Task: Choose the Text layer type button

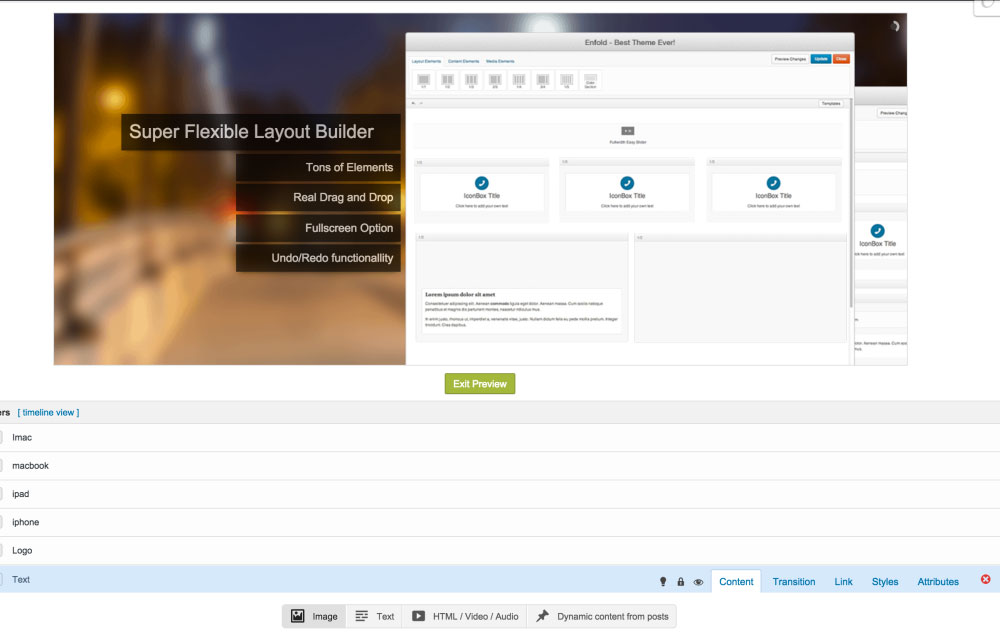Action: tap(374, 616)
